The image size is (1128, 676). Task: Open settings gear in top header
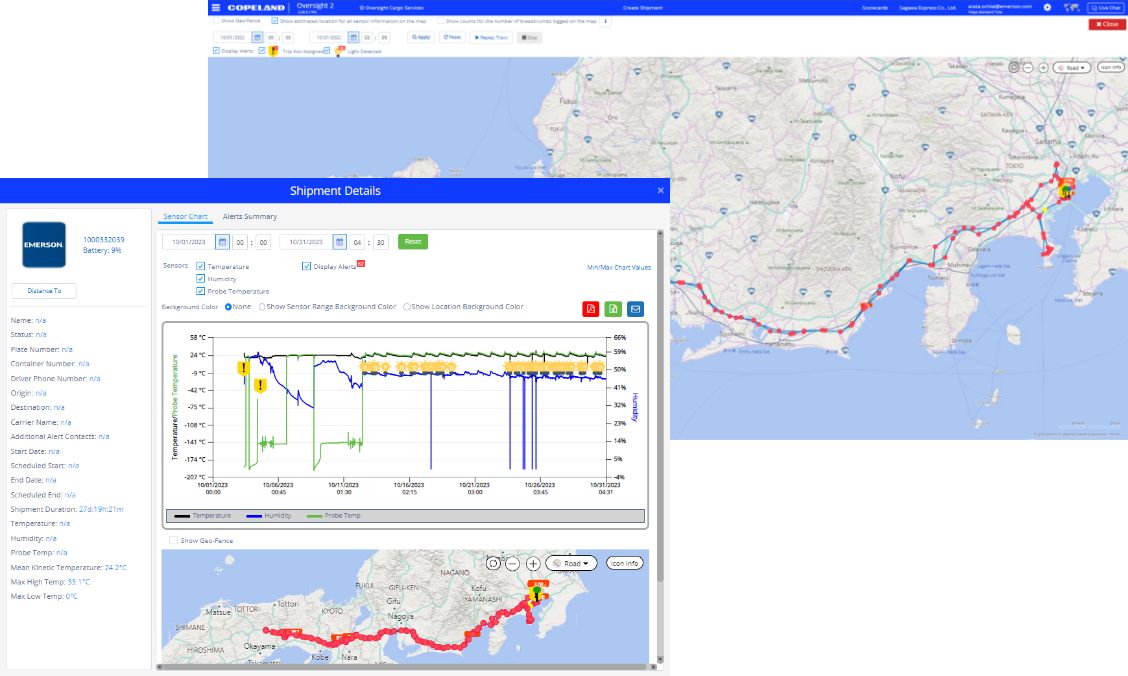point(1047,7)
